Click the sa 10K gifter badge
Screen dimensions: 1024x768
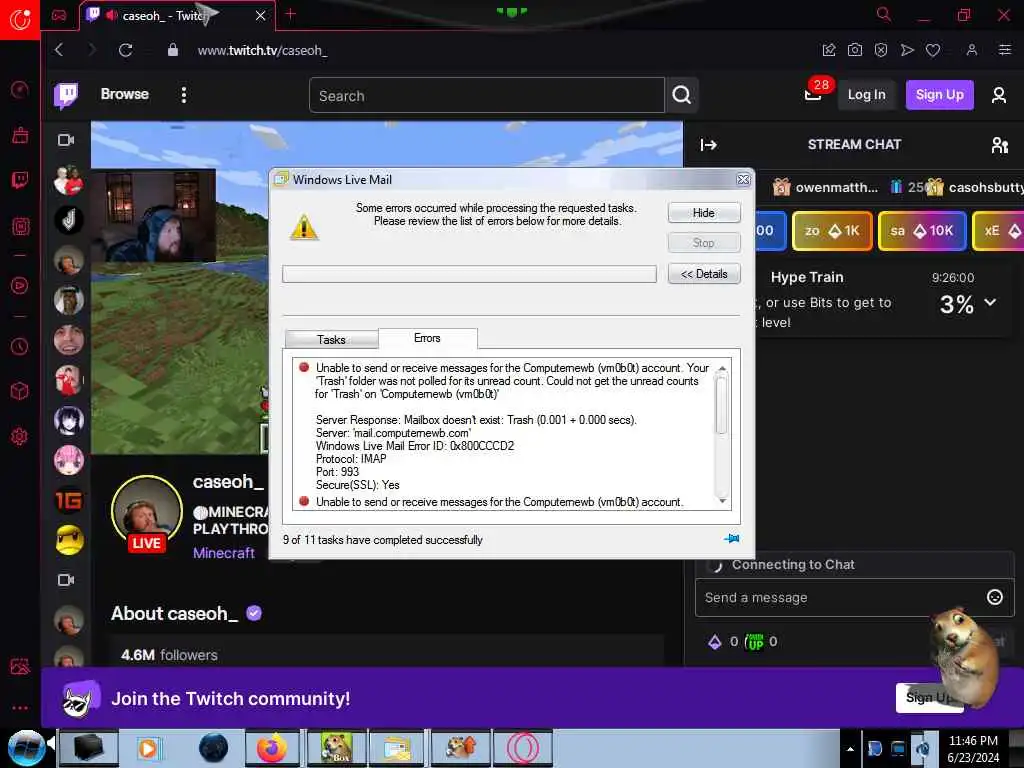pyautogui.click(x=922, y=231)
